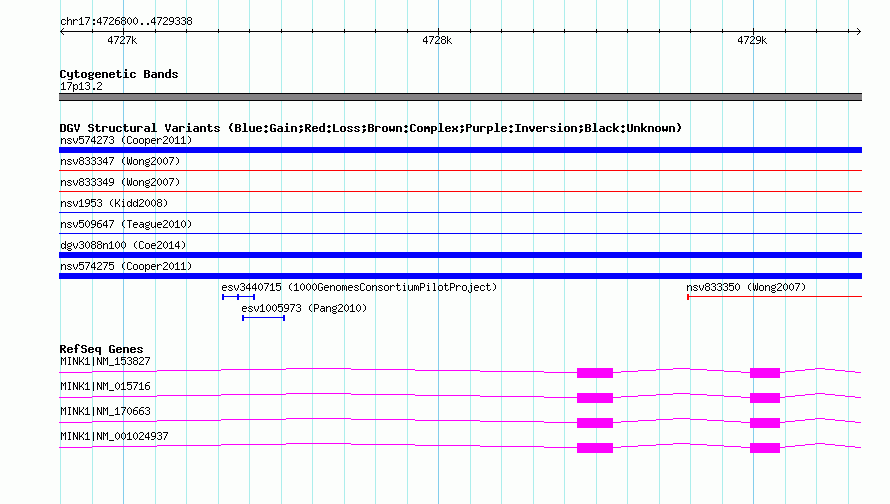The image size is (890, 504).
Task: Click the Cytogenetic Bands track title
Action: point(119,74)
